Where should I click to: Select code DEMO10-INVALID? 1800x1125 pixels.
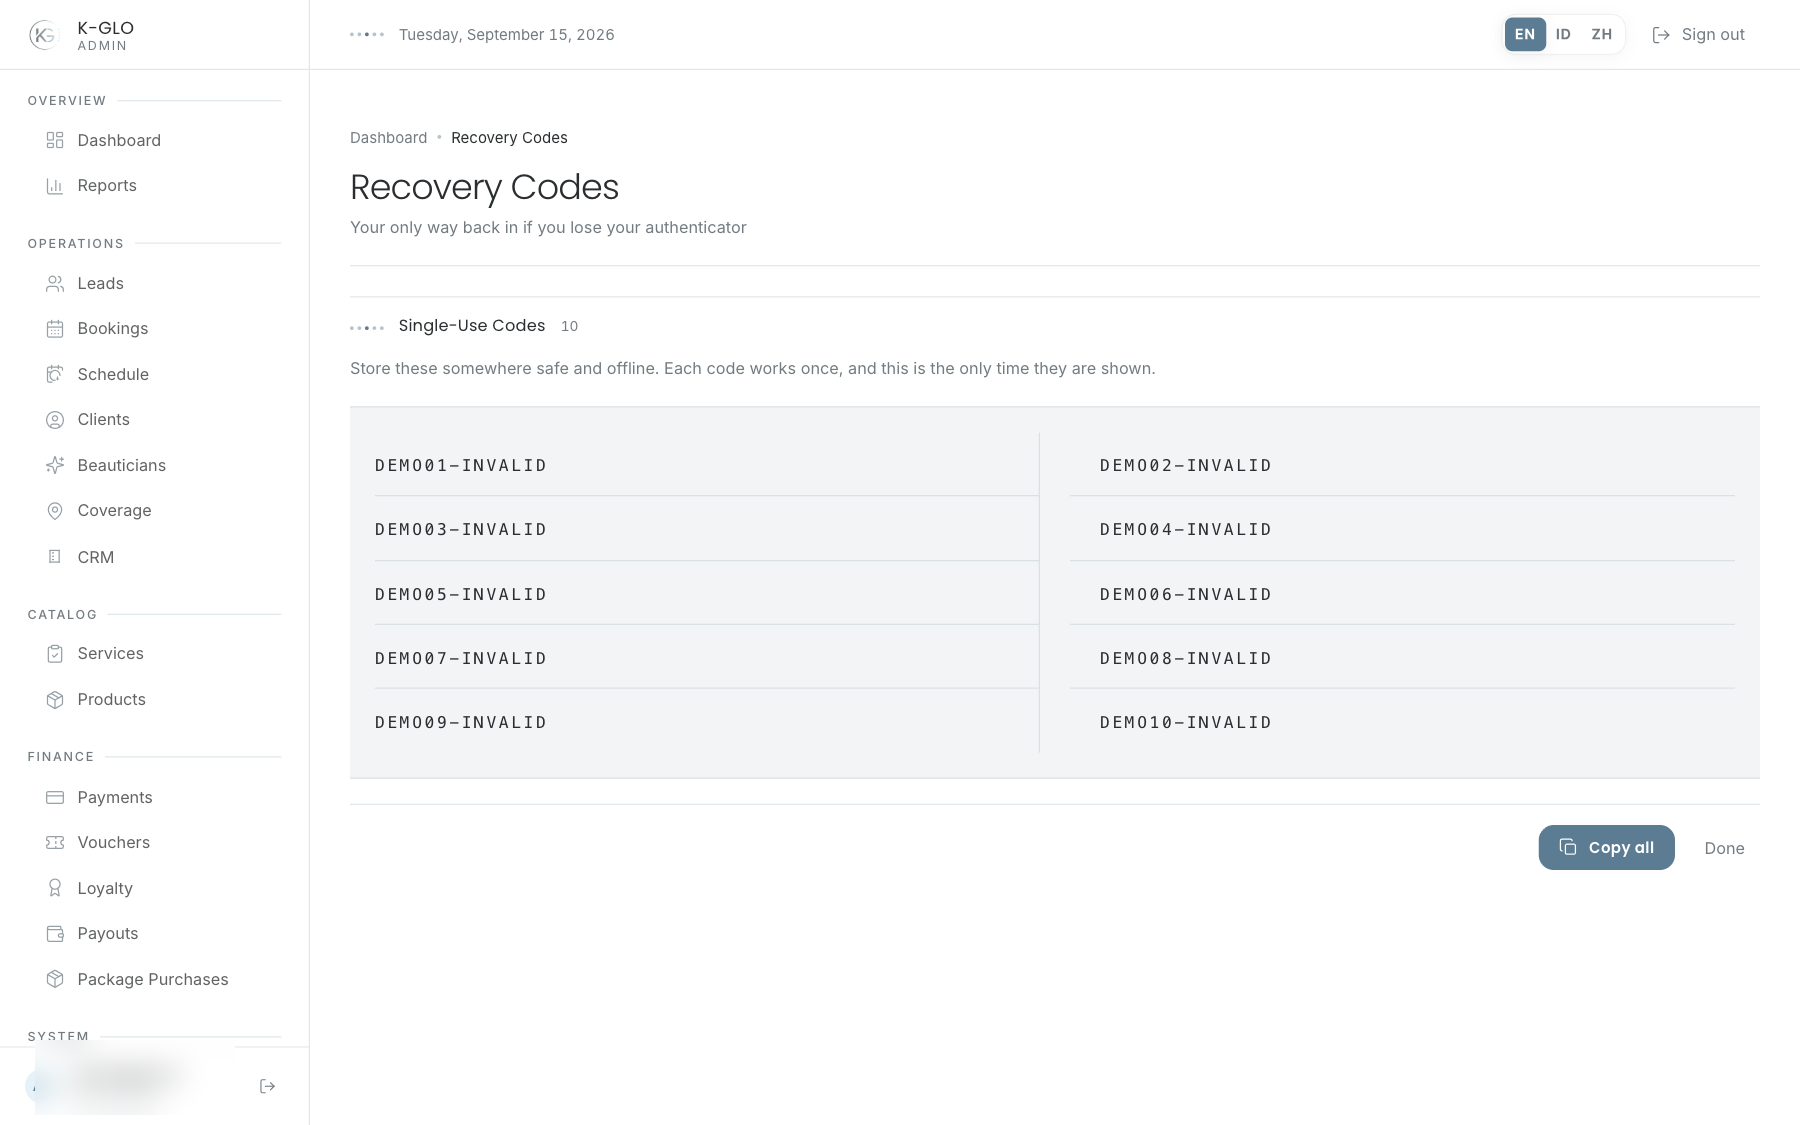[1186, 722]
